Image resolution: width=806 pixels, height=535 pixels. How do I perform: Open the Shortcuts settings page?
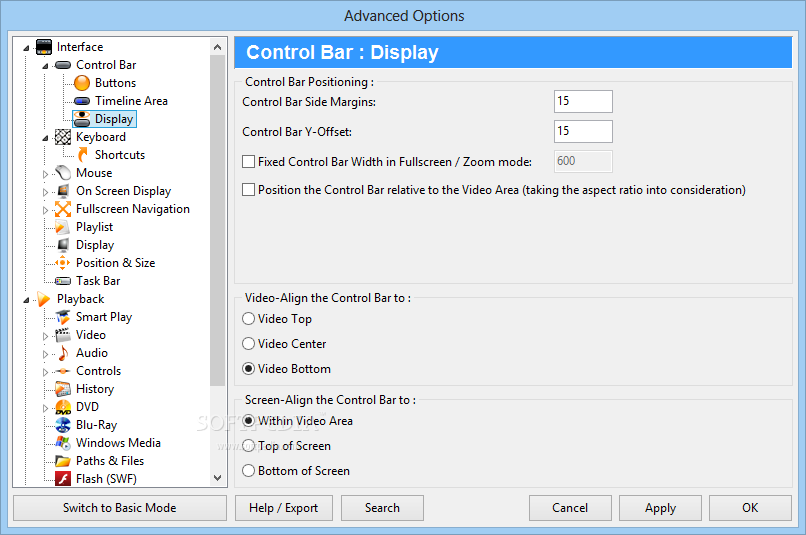(120, 155)
